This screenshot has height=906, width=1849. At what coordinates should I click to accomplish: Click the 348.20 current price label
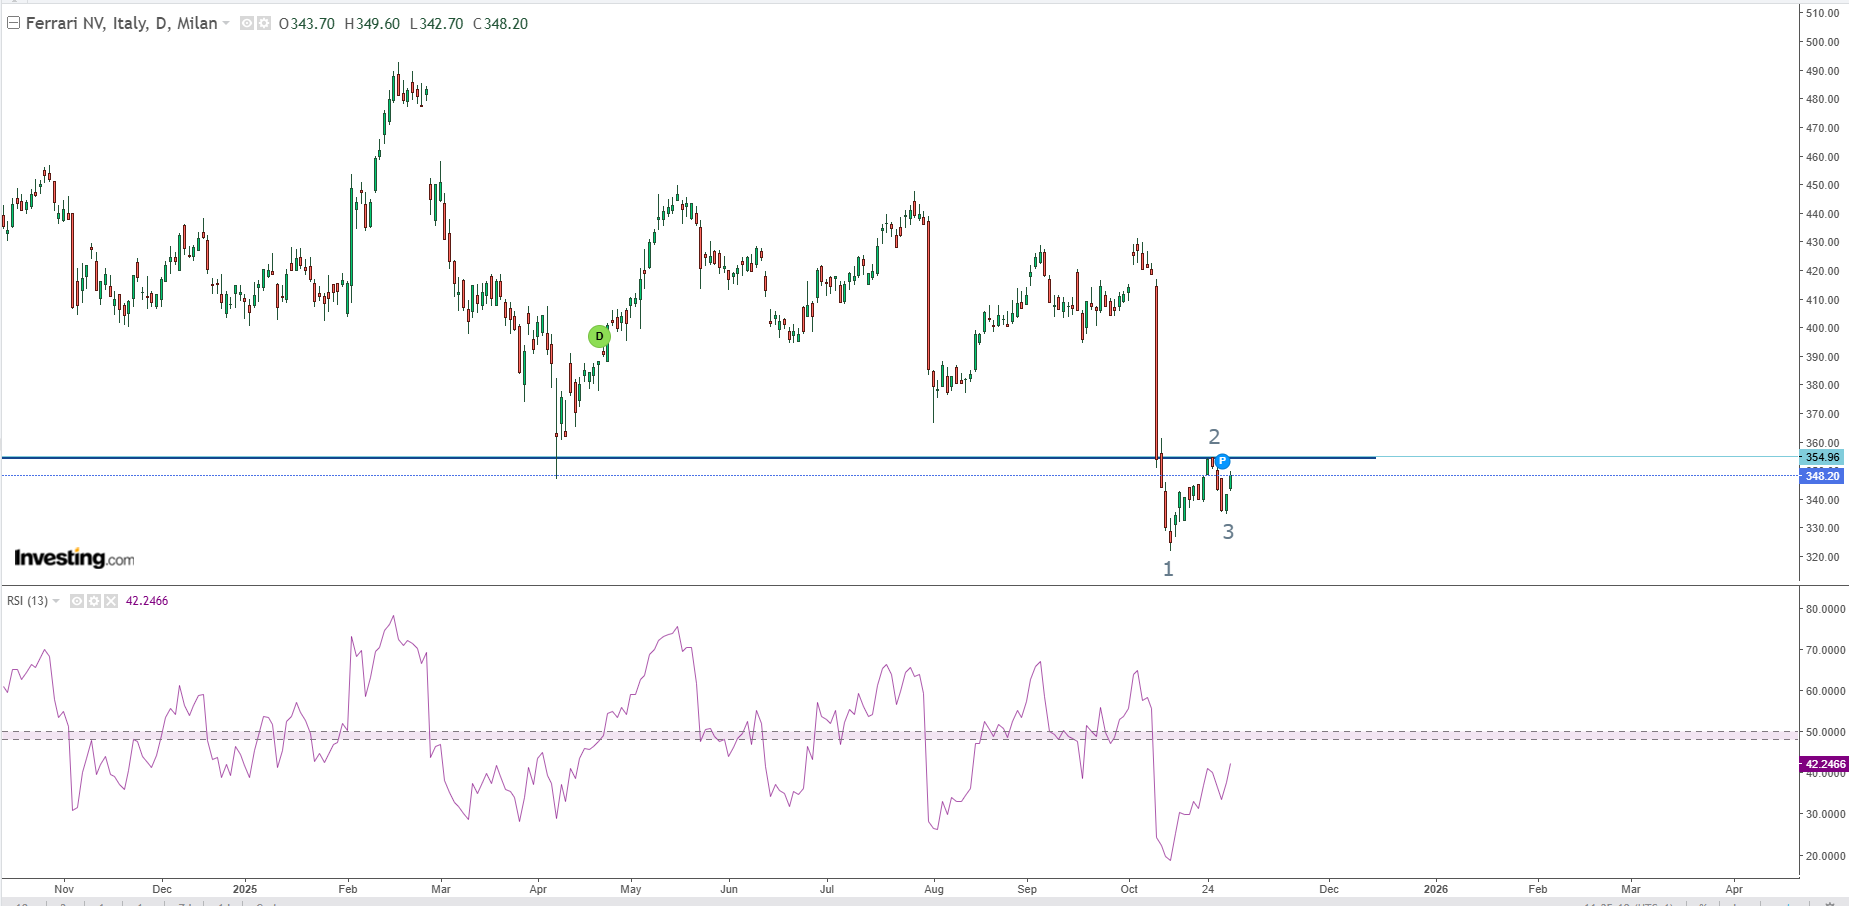pyautogui.click(x=1822, y=476)
